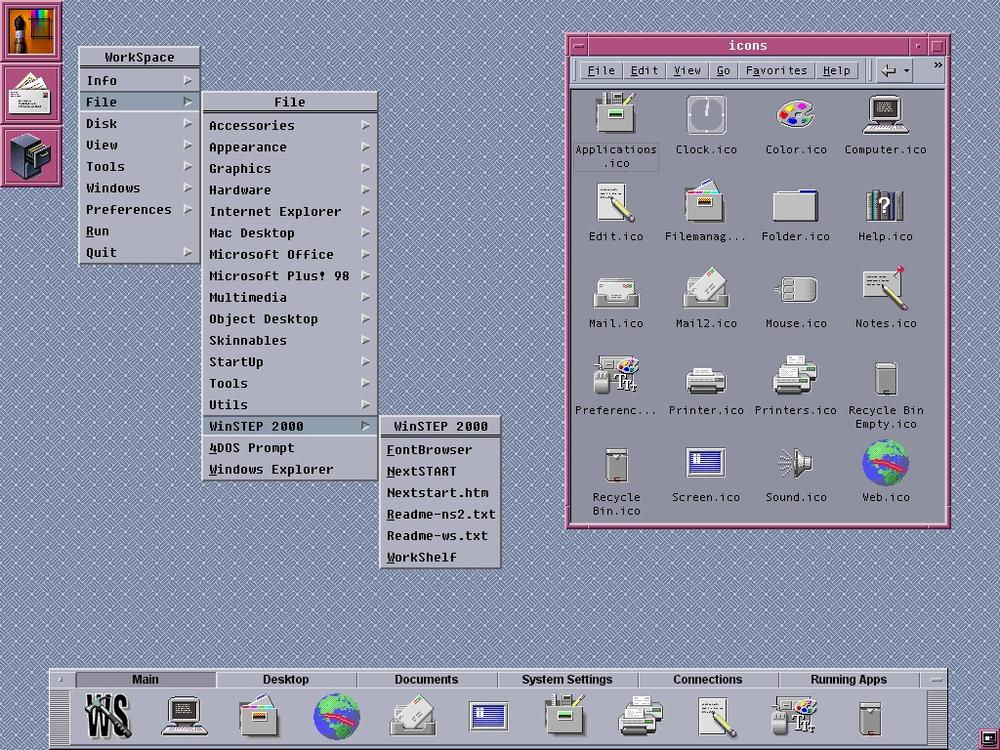Open the Back button dropdown arrow
This screenshot has width=1000, height=750.
[906, 71]
